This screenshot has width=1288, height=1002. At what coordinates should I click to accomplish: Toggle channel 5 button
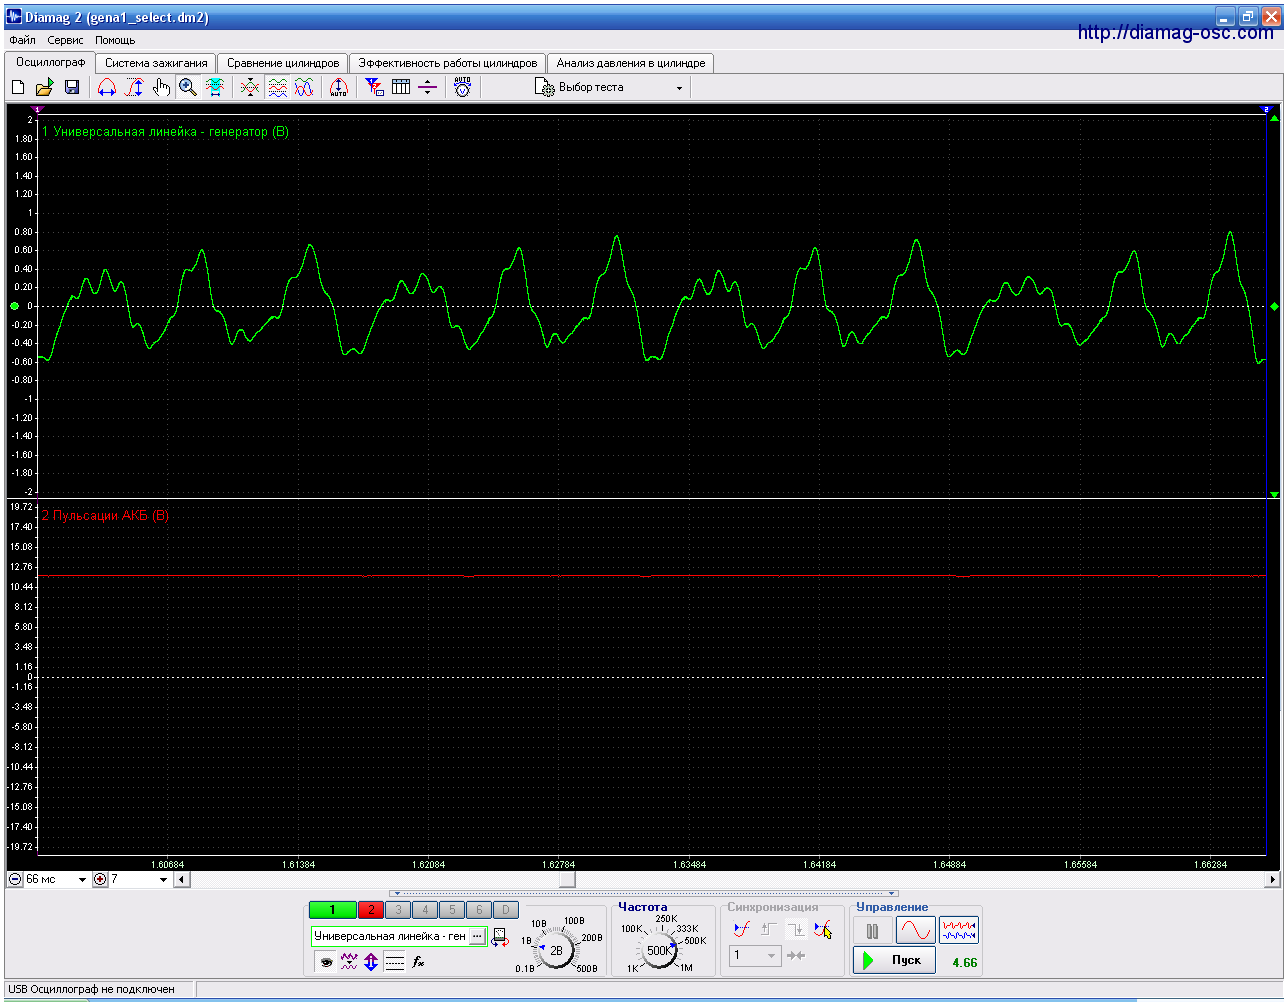pos(452,910)
